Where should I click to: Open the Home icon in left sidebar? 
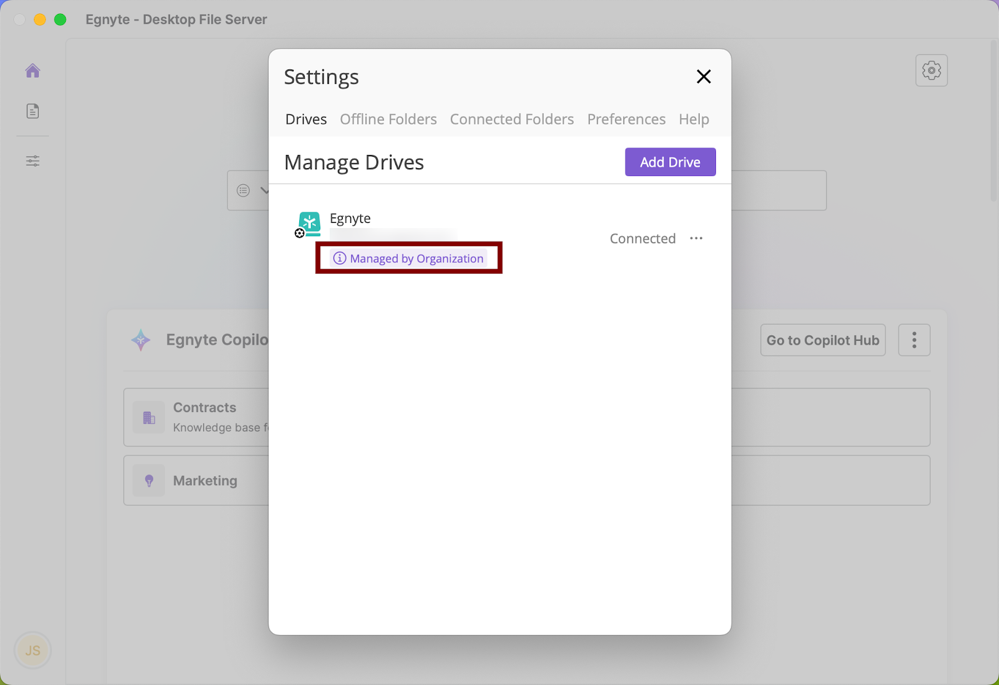(32, 70)
